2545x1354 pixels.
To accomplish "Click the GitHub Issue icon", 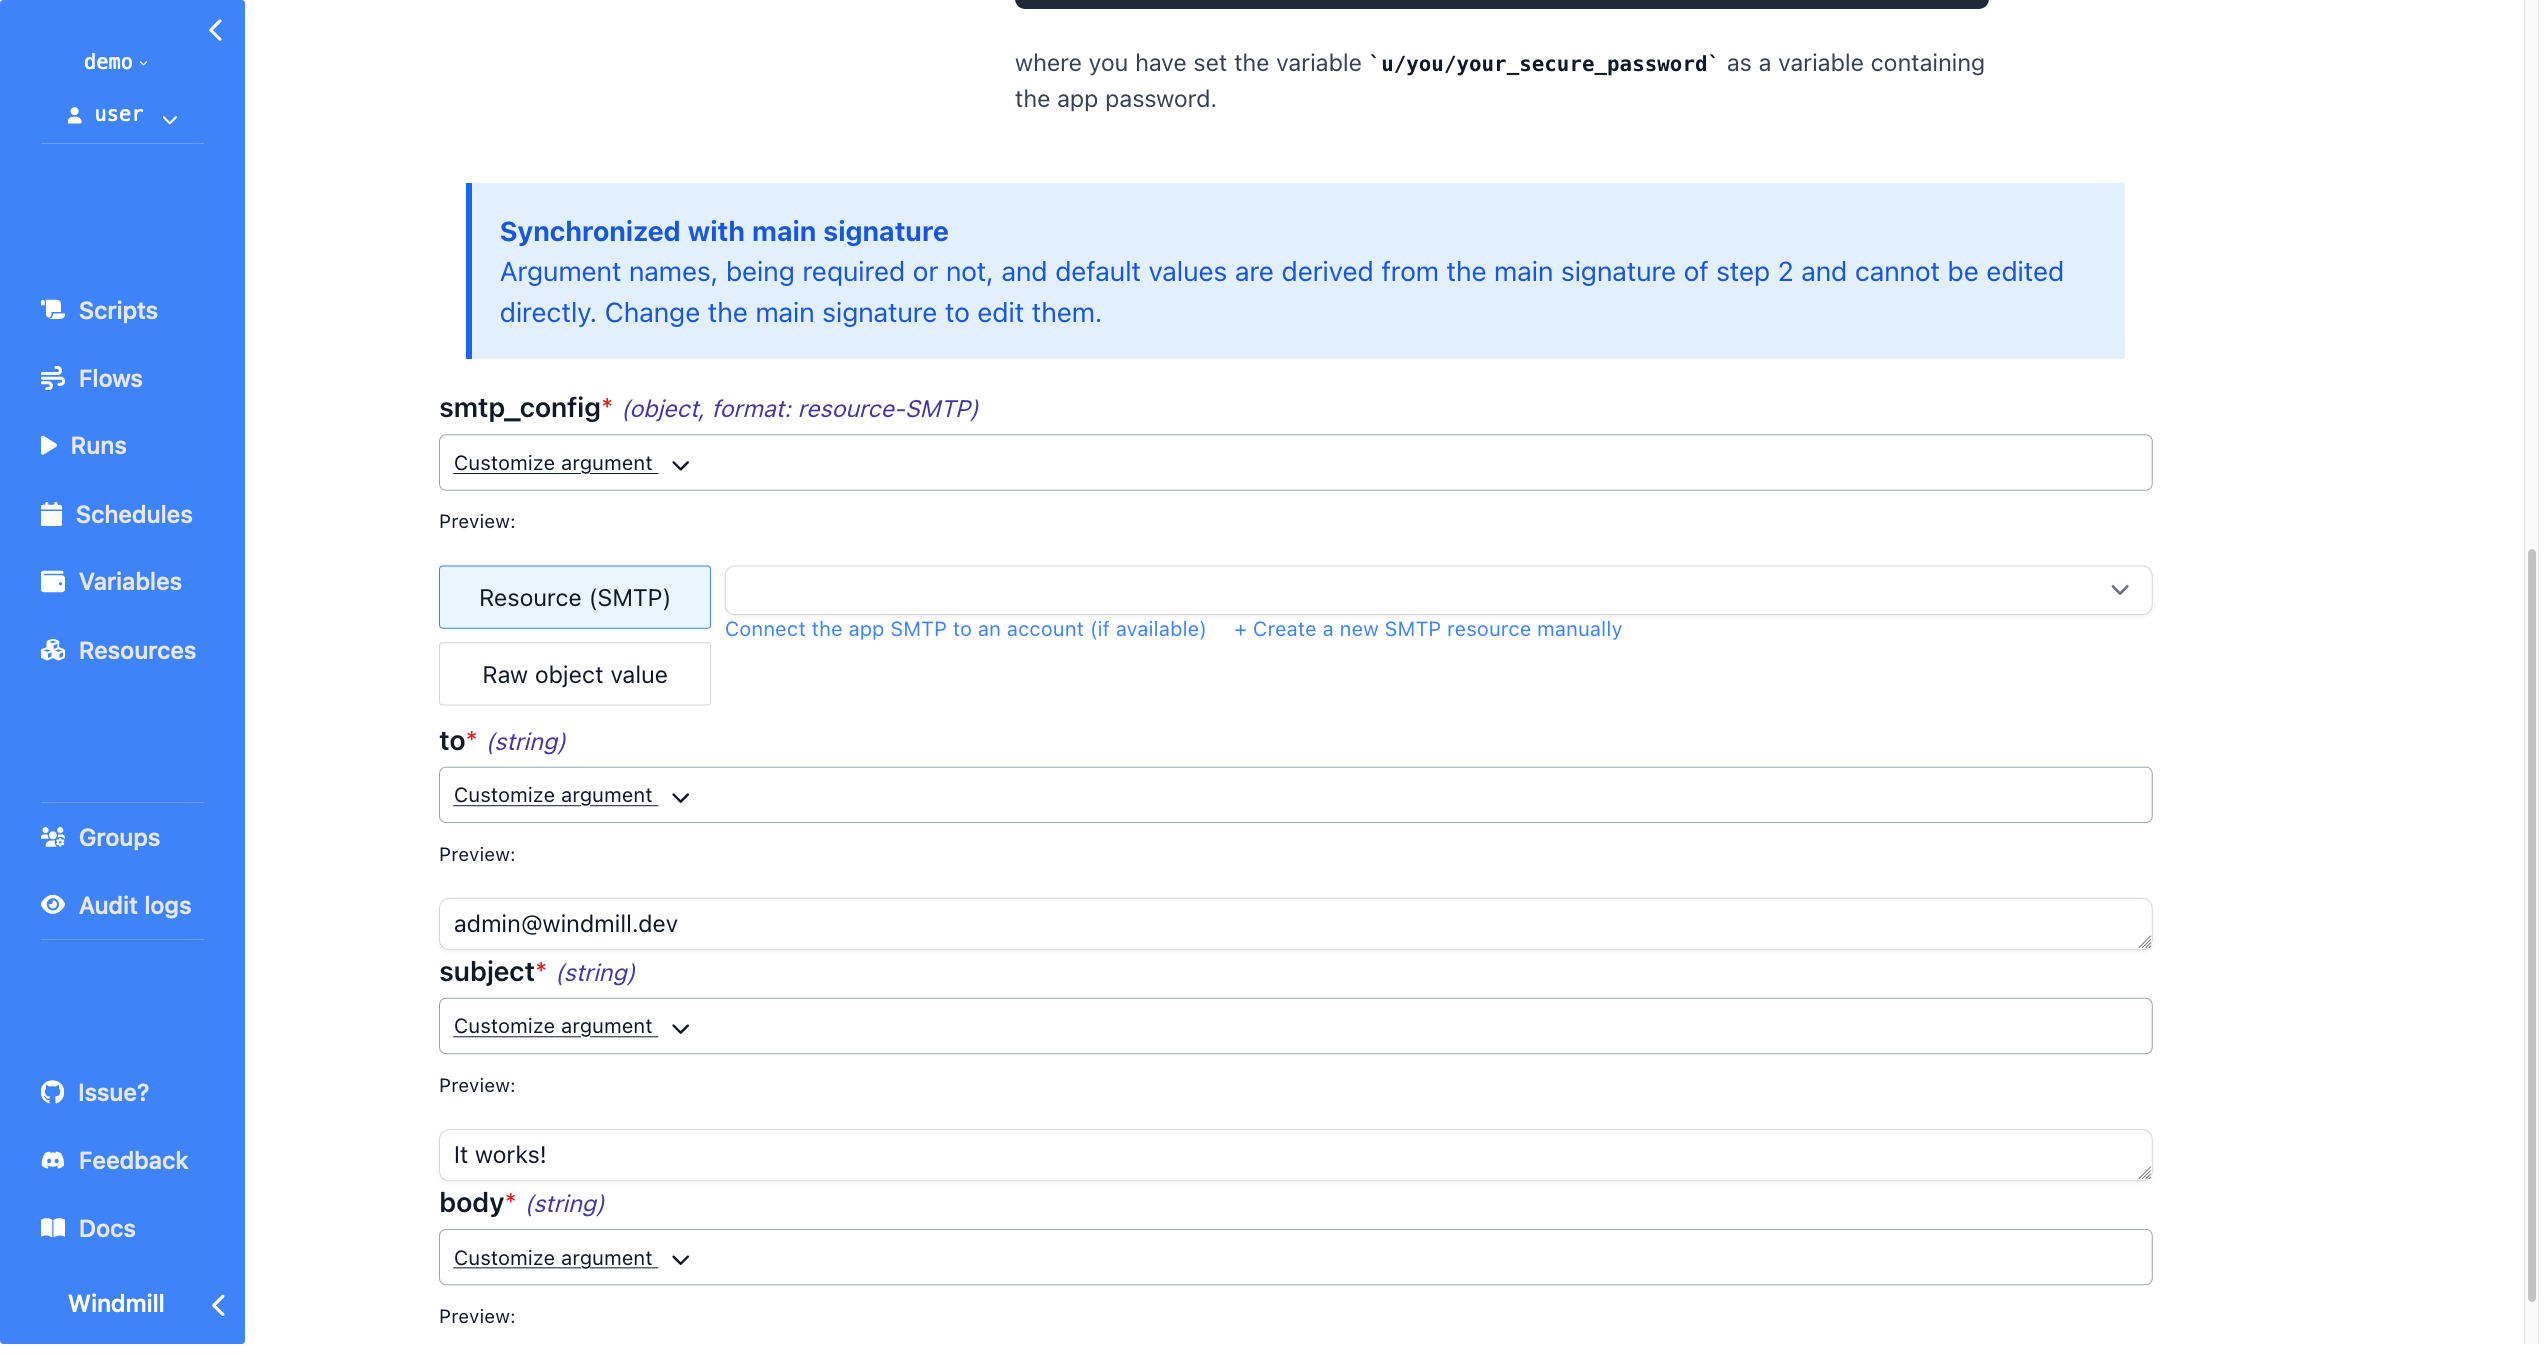I will pos(53,1092).
